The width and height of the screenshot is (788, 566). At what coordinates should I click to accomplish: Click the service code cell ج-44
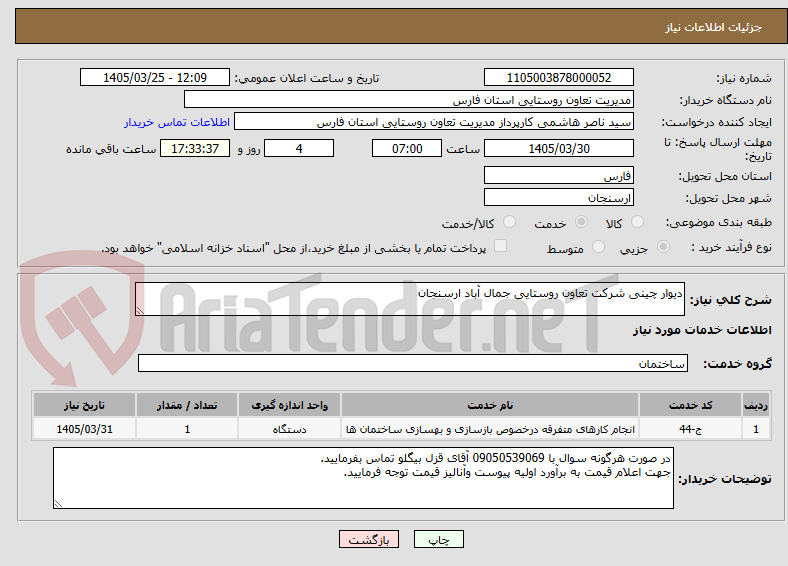tap(691, 429)
